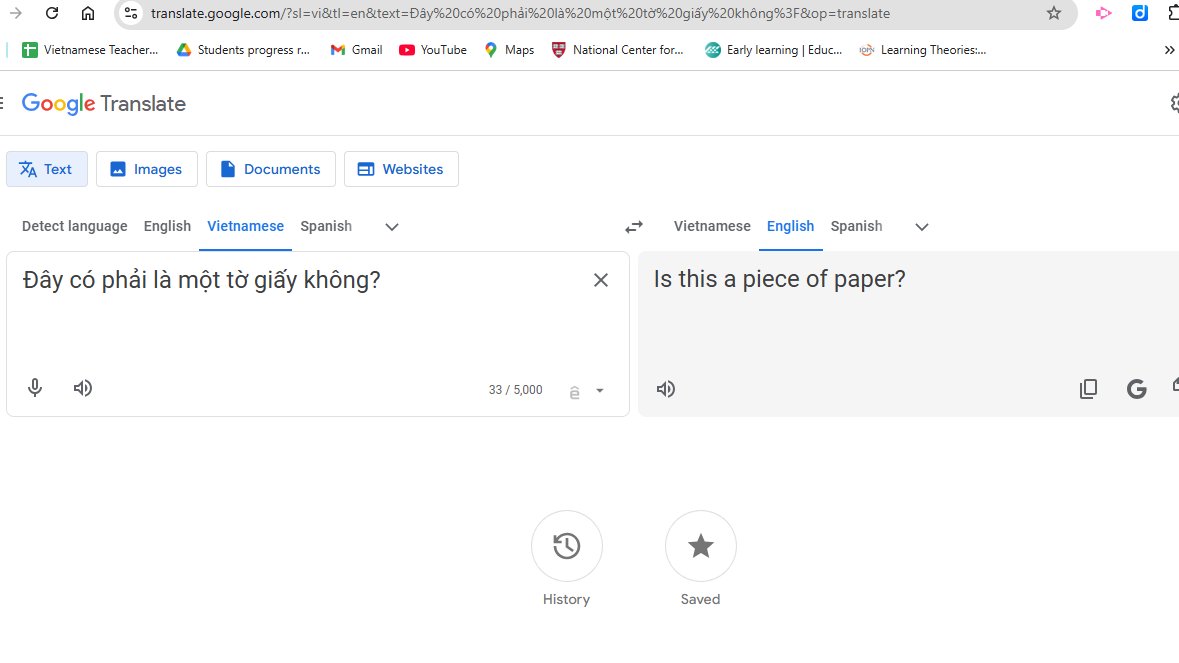
Task: Open site information icon in address bar
Action: pyautogui.click(x=131, y=14)
